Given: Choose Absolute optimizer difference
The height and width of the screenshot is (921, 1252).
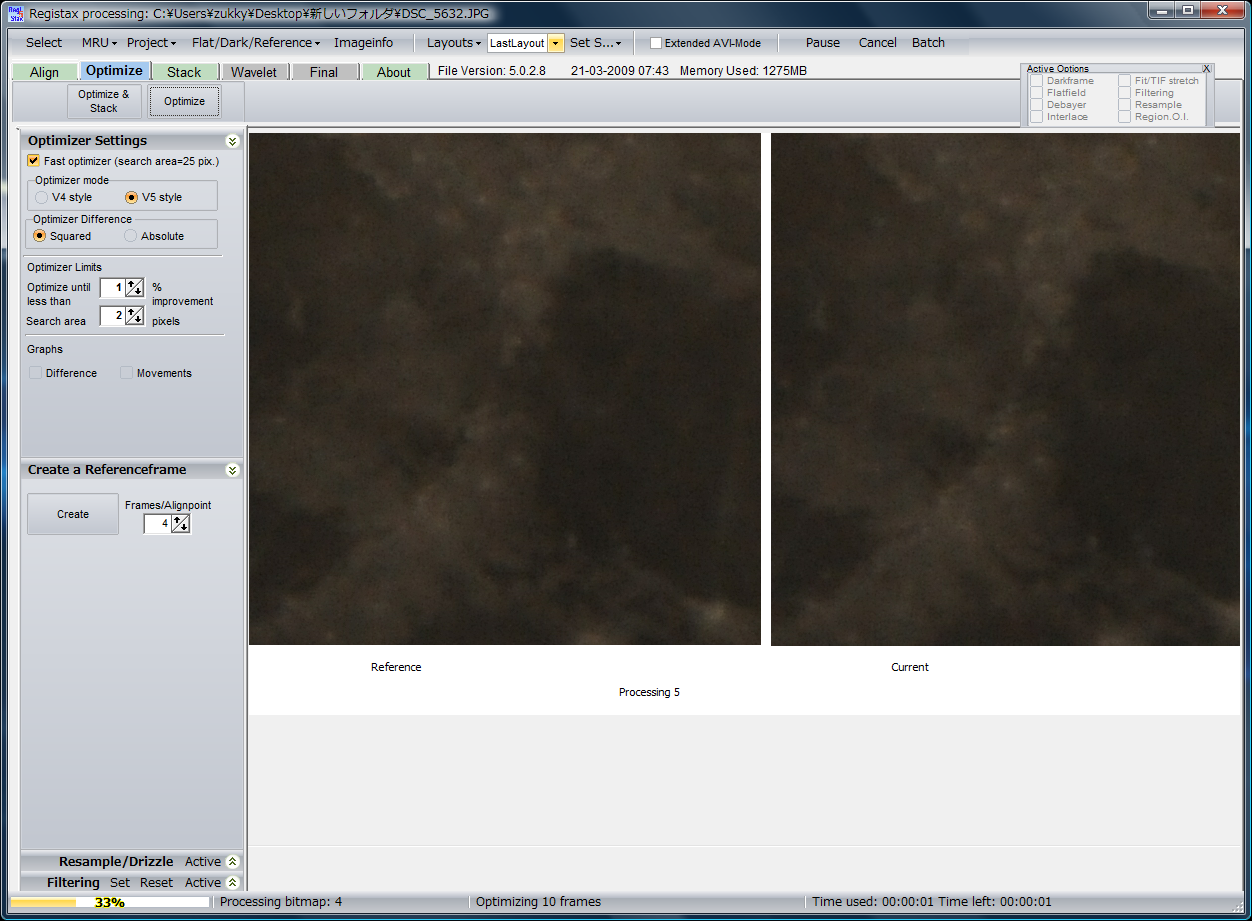Looking at the screenshot, I should pos(131,236).
